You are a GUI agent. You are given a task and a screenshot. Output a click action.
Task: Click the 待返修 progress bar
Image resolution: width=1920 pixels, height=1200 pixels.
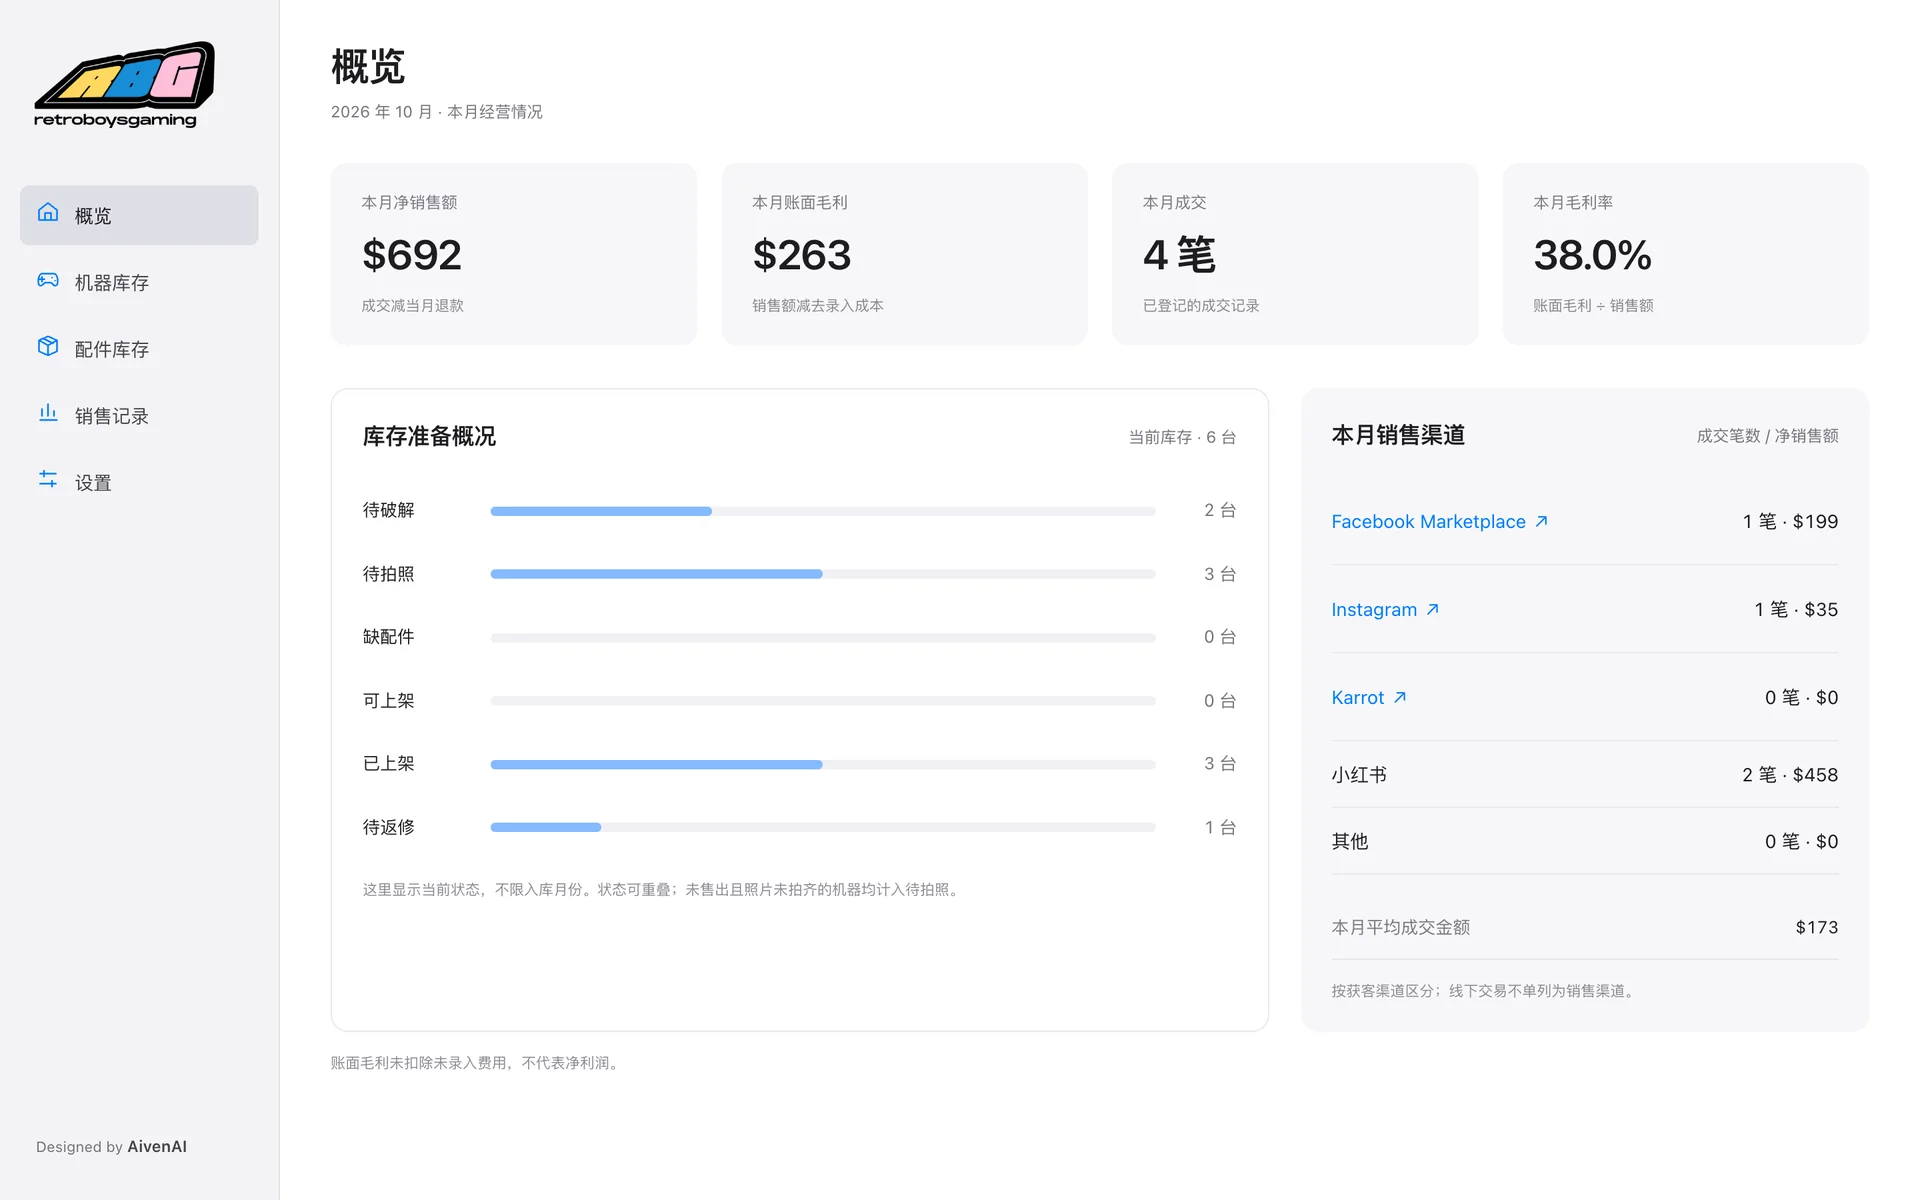tap(823, 827)
